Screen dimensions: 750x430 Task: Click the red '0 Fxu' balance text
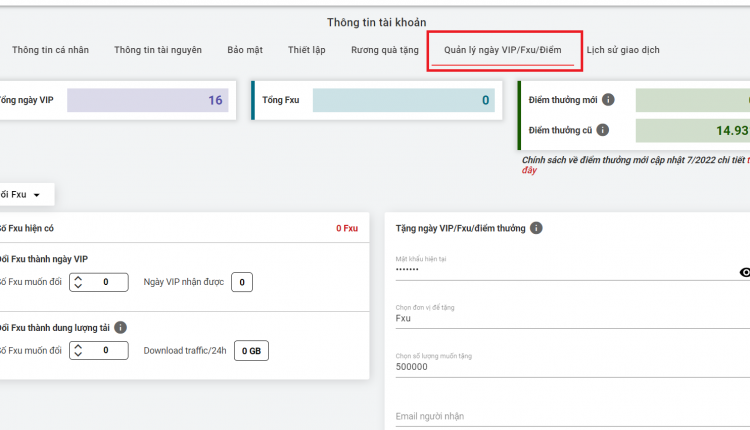pos(347,228)
